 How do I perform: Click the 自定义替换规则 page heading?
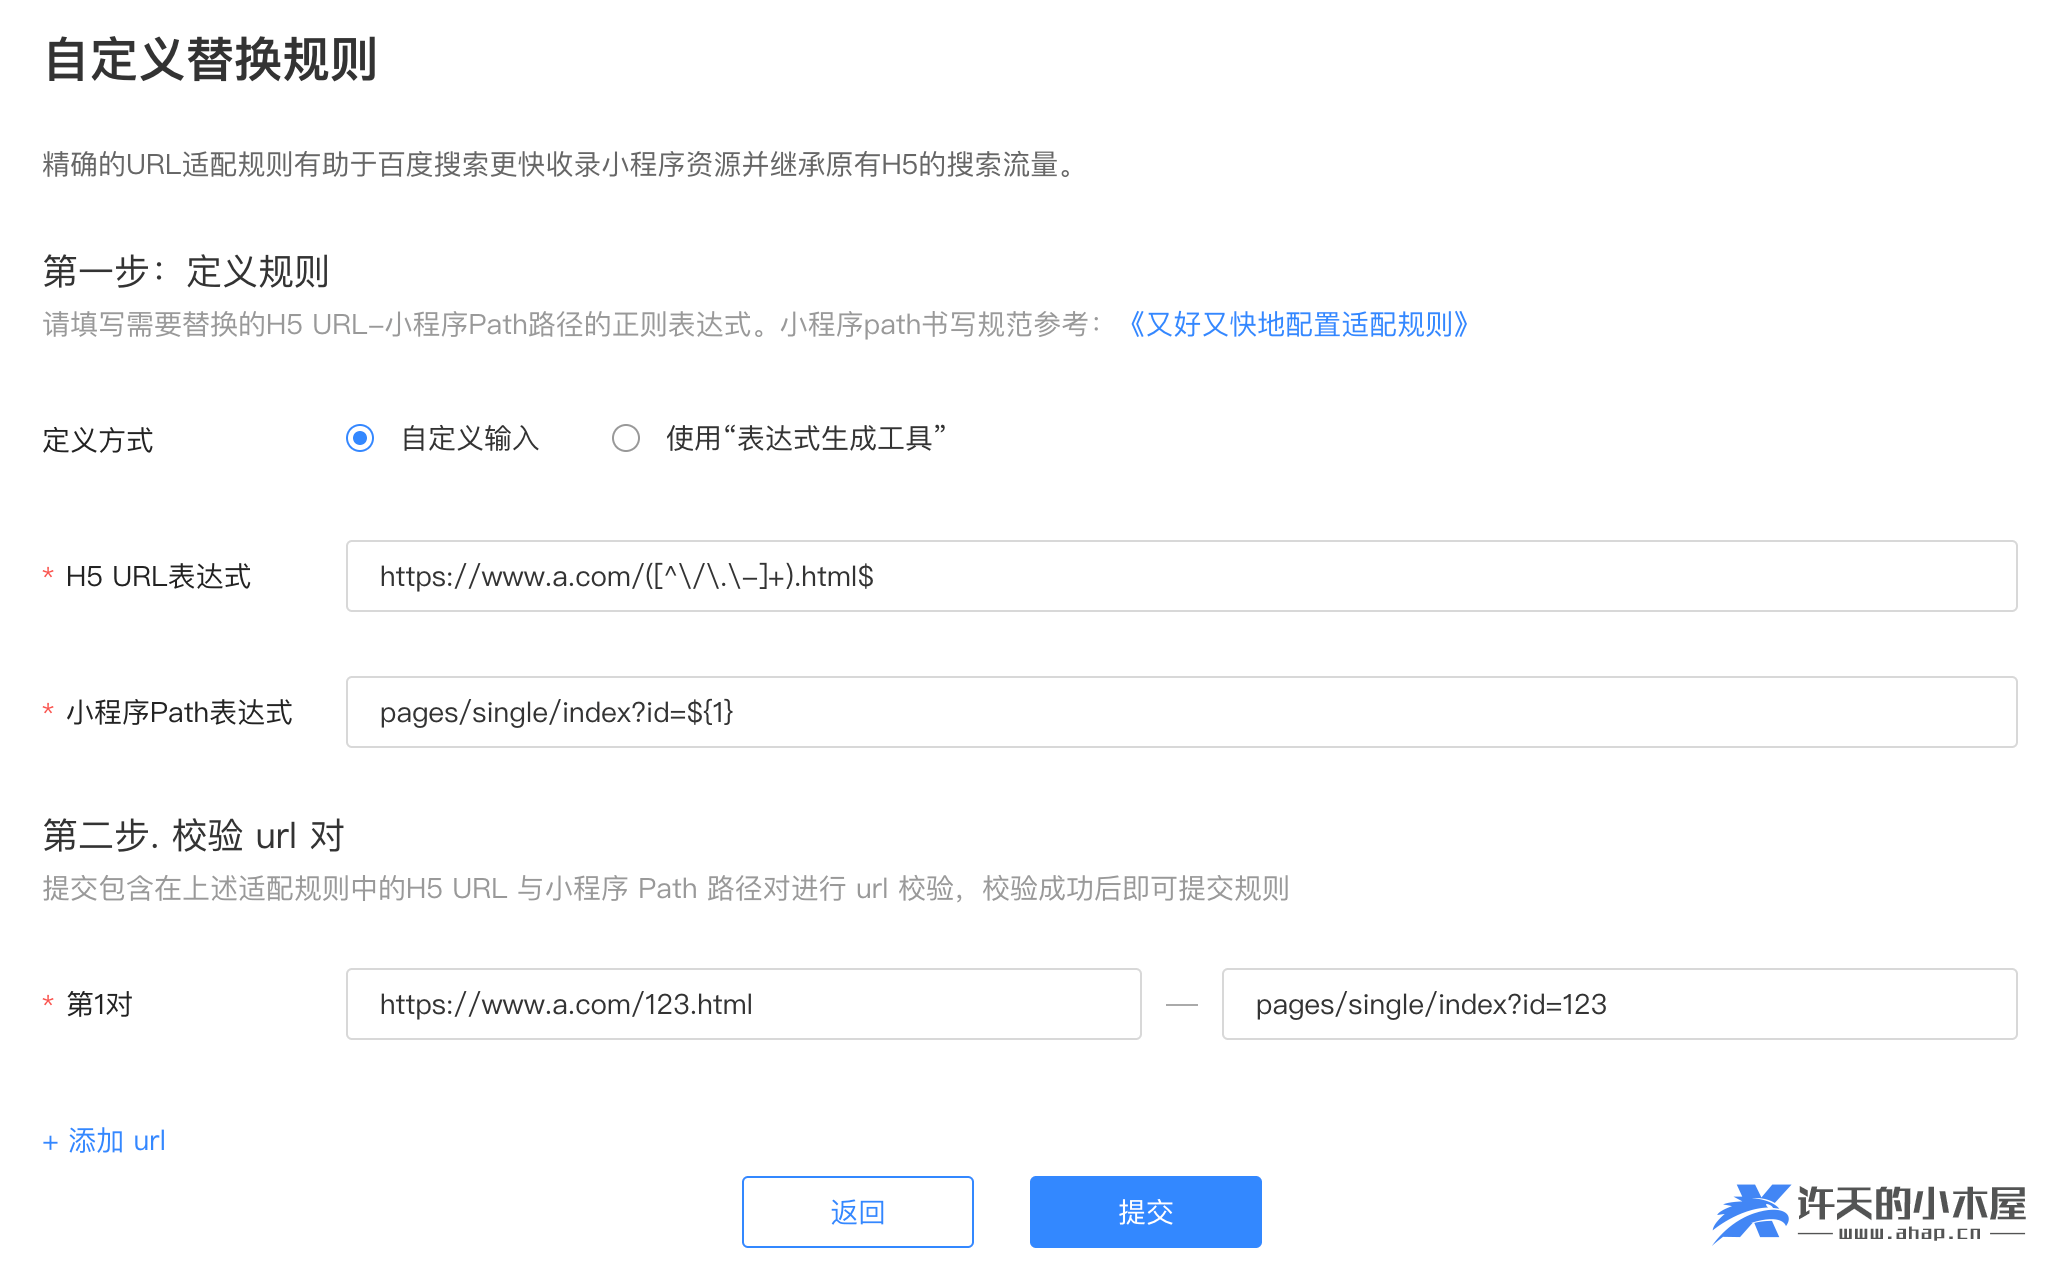[211, 60]
